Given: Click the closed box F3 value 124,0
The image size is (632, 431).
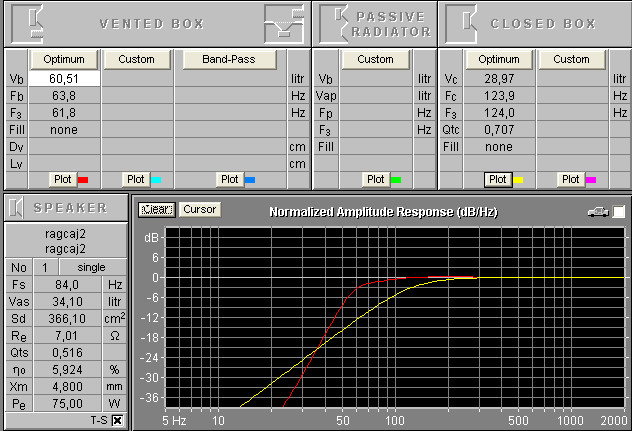Looking at the screenshot, I should [499, 113].
